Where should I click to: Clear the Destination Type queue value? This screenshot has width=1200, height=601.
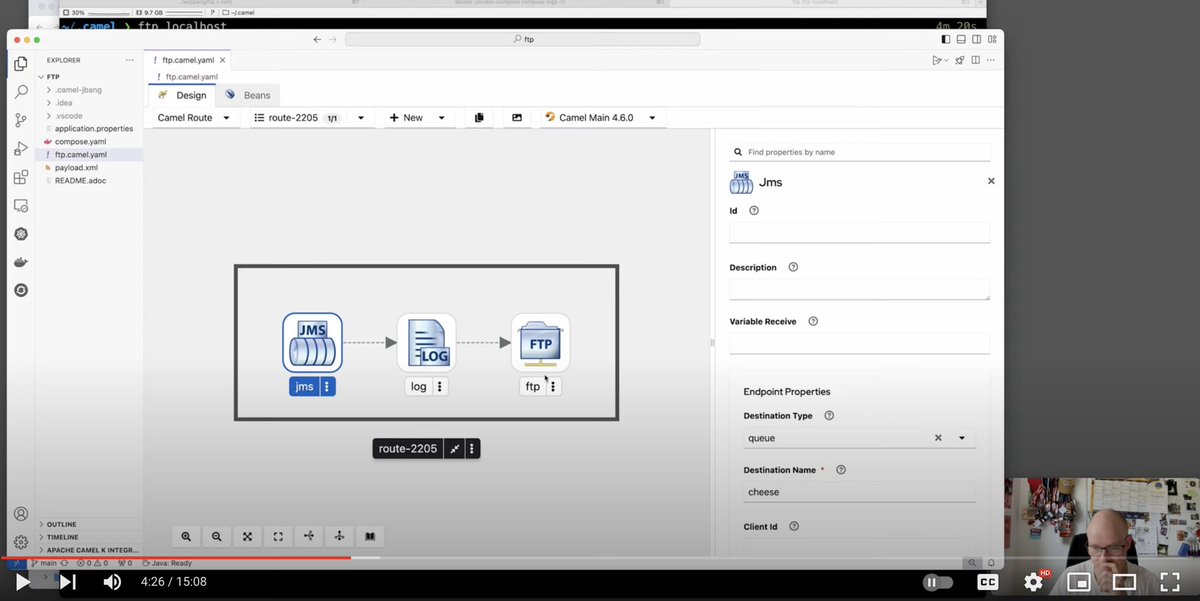pos(938,438)
